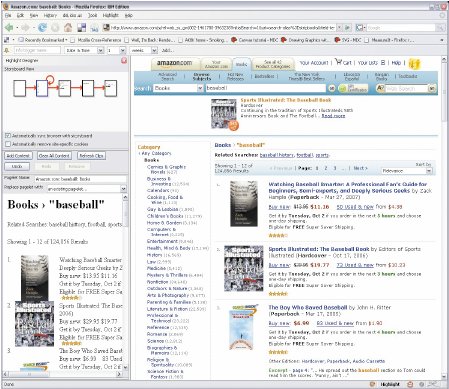Image resolution: width=449 pixels, height=389 pixels.
Task: Open the SVG - MDC bookmark
Action: [x=348, y=40]
